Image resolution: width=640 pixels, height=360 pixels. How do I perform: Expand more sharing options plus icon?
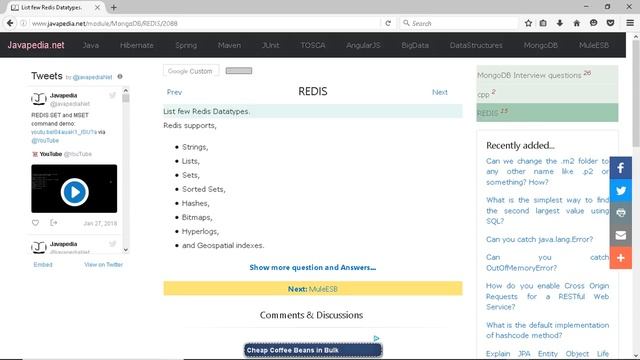(x=621, y=258)
